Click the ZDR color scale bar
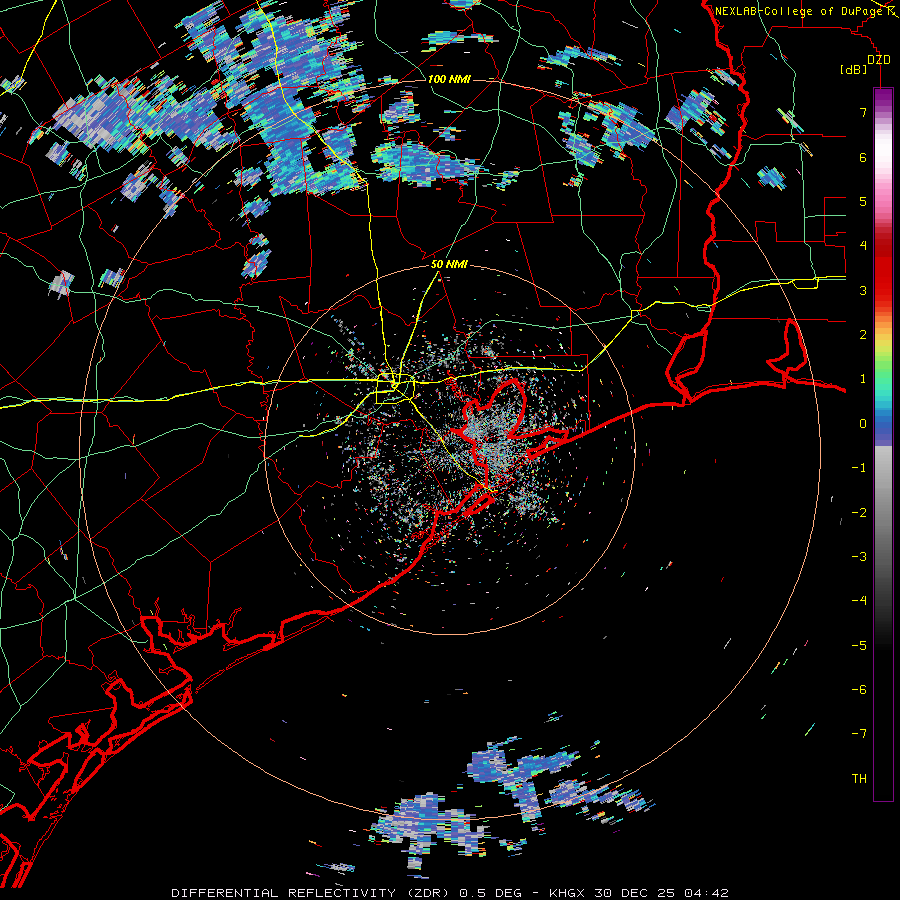 point(883,444)
